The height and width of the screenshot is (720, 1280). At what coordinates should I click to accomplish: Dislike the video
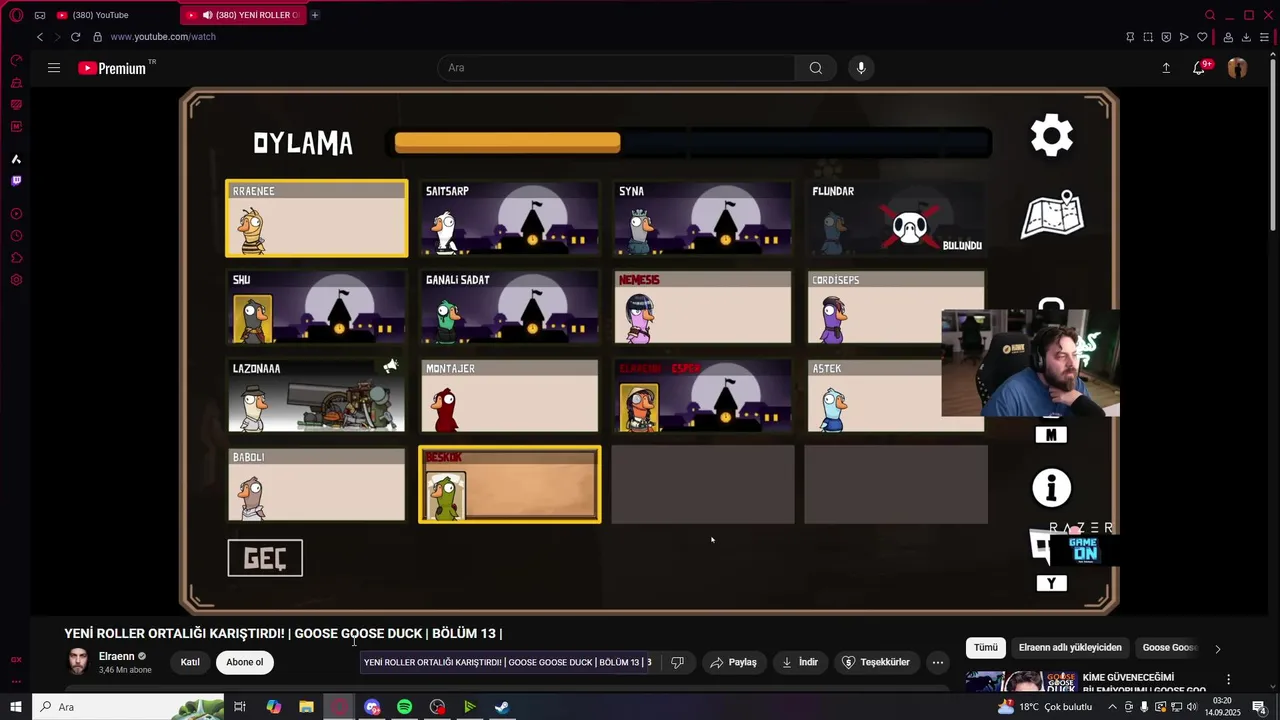tap(677, 662)
